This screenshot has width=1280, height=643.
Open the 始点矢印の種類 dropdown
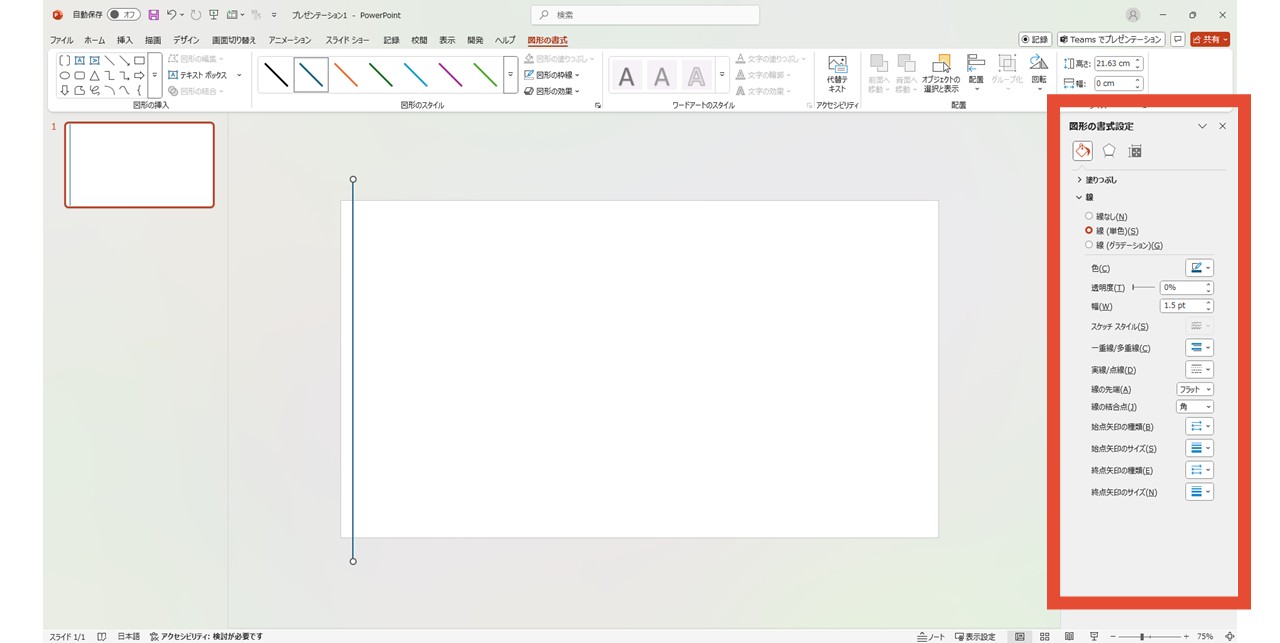pos(1199,427)
